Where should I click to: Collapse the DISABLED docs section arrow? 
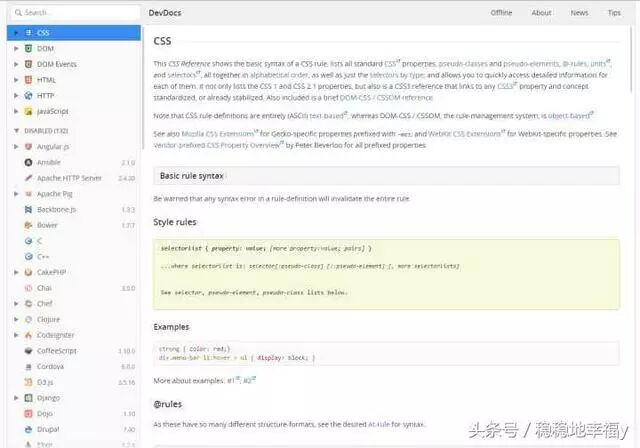(16, 131)
